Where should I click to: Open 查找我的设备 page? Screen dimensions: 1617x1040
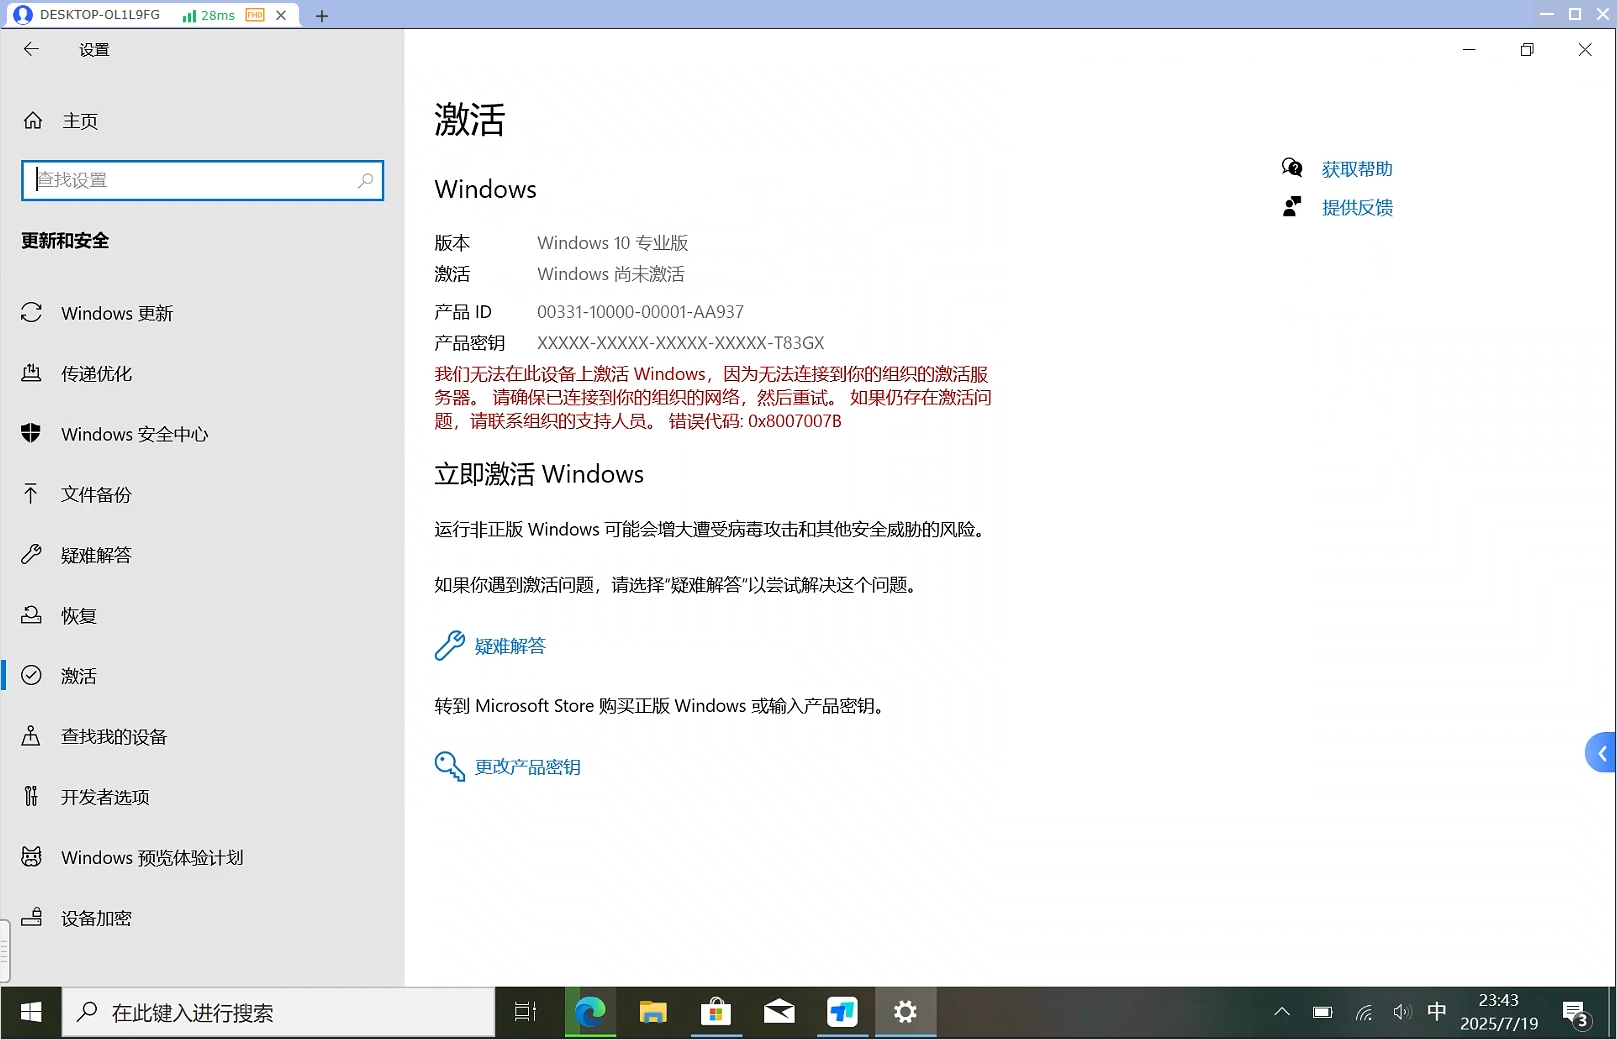tap(113, 737)
